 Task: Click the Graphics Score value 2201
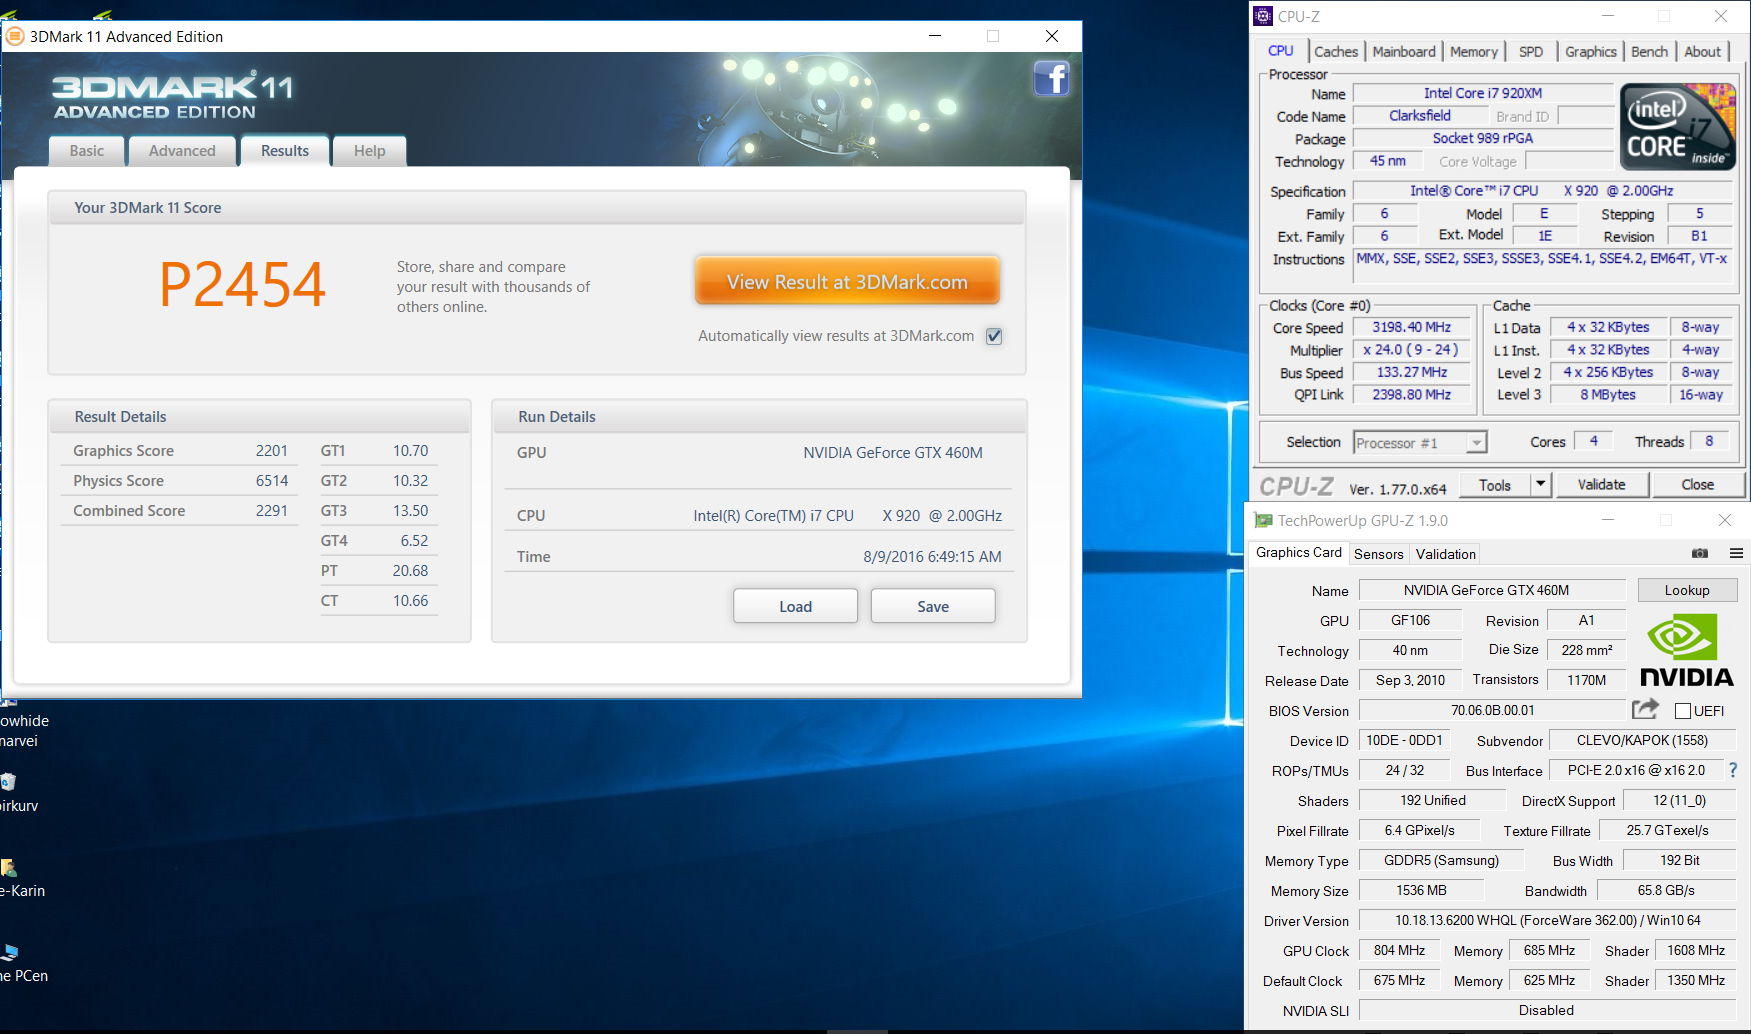pos(272,451)
